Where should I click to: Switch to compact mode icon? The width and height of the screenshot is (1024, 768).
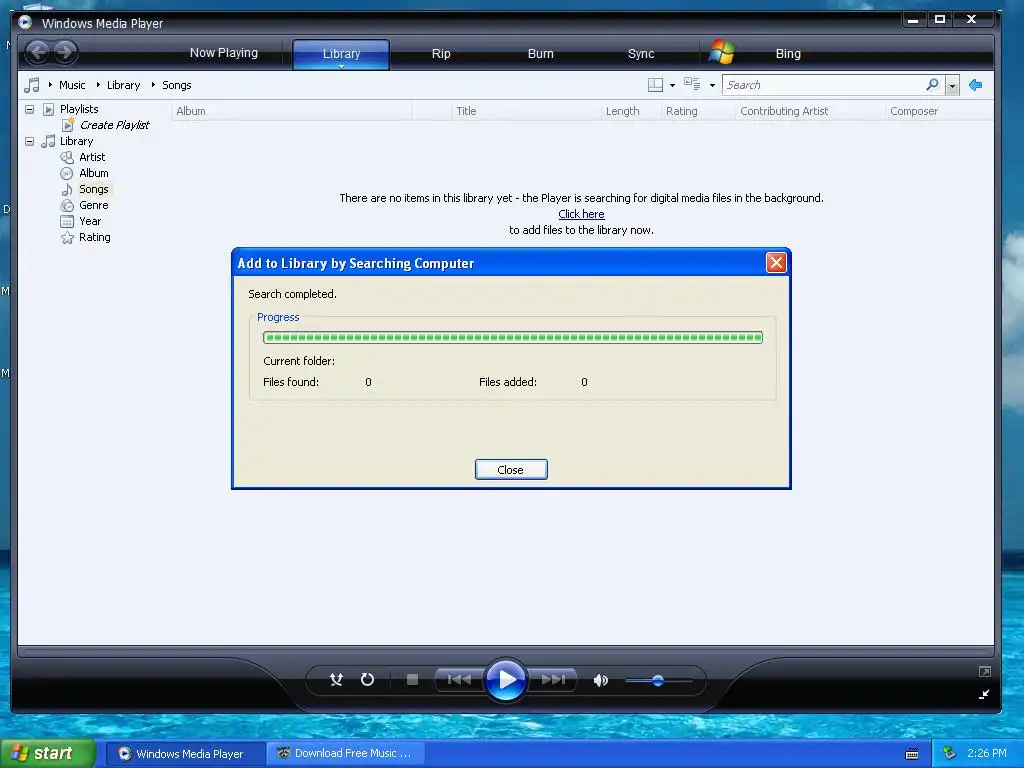click(x=984, y=694)
